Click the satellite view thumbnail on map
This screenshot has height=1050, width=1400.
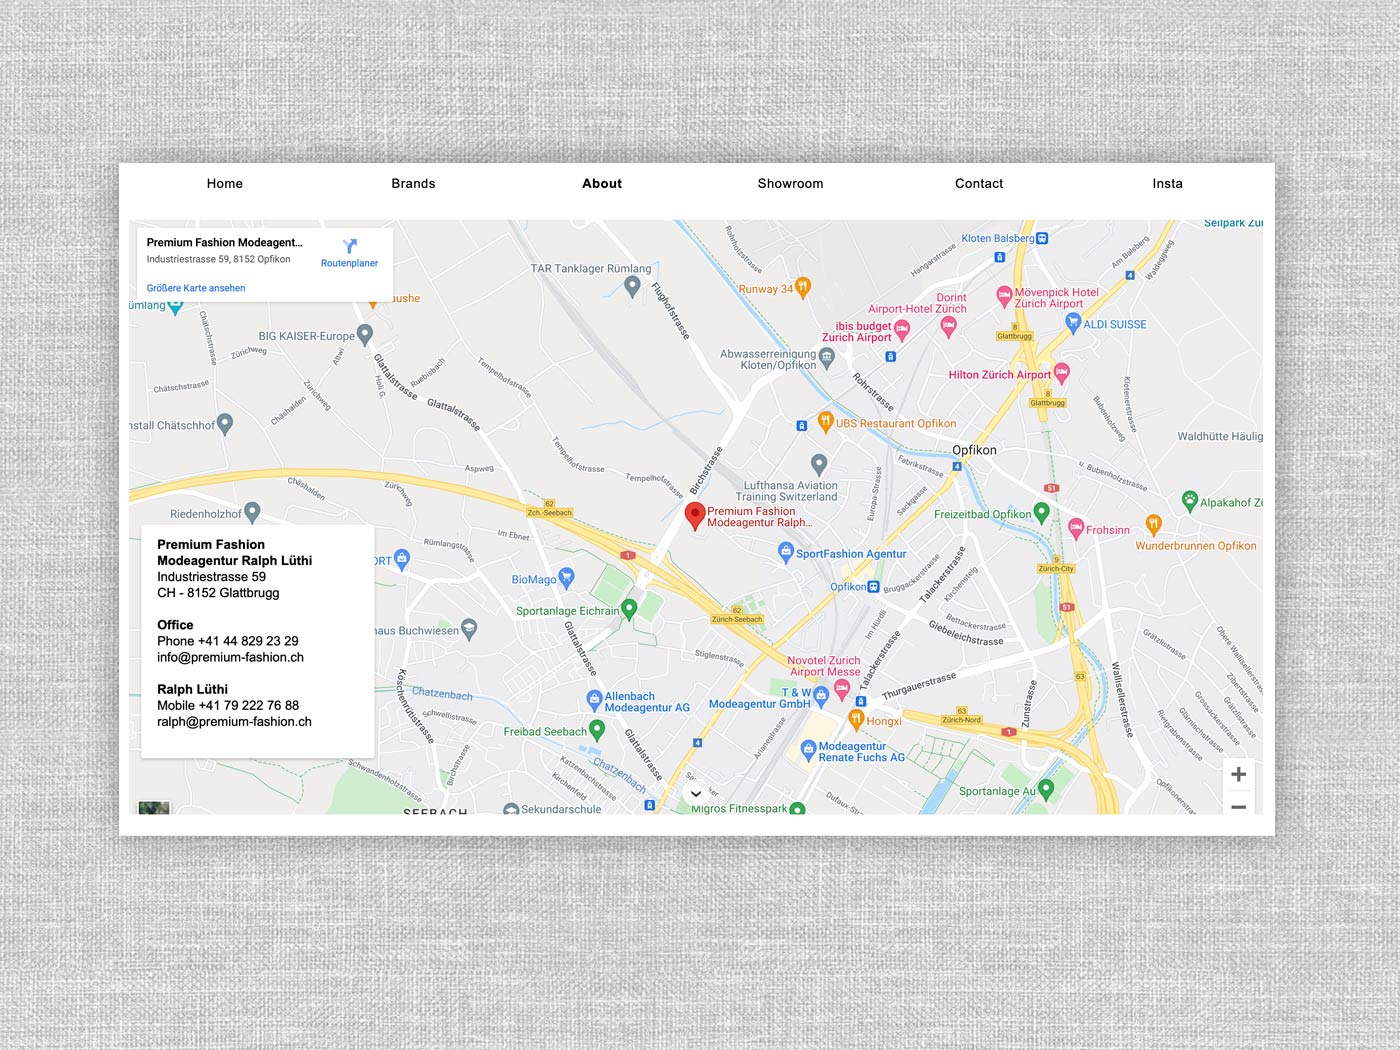click(x=154, y=807)
